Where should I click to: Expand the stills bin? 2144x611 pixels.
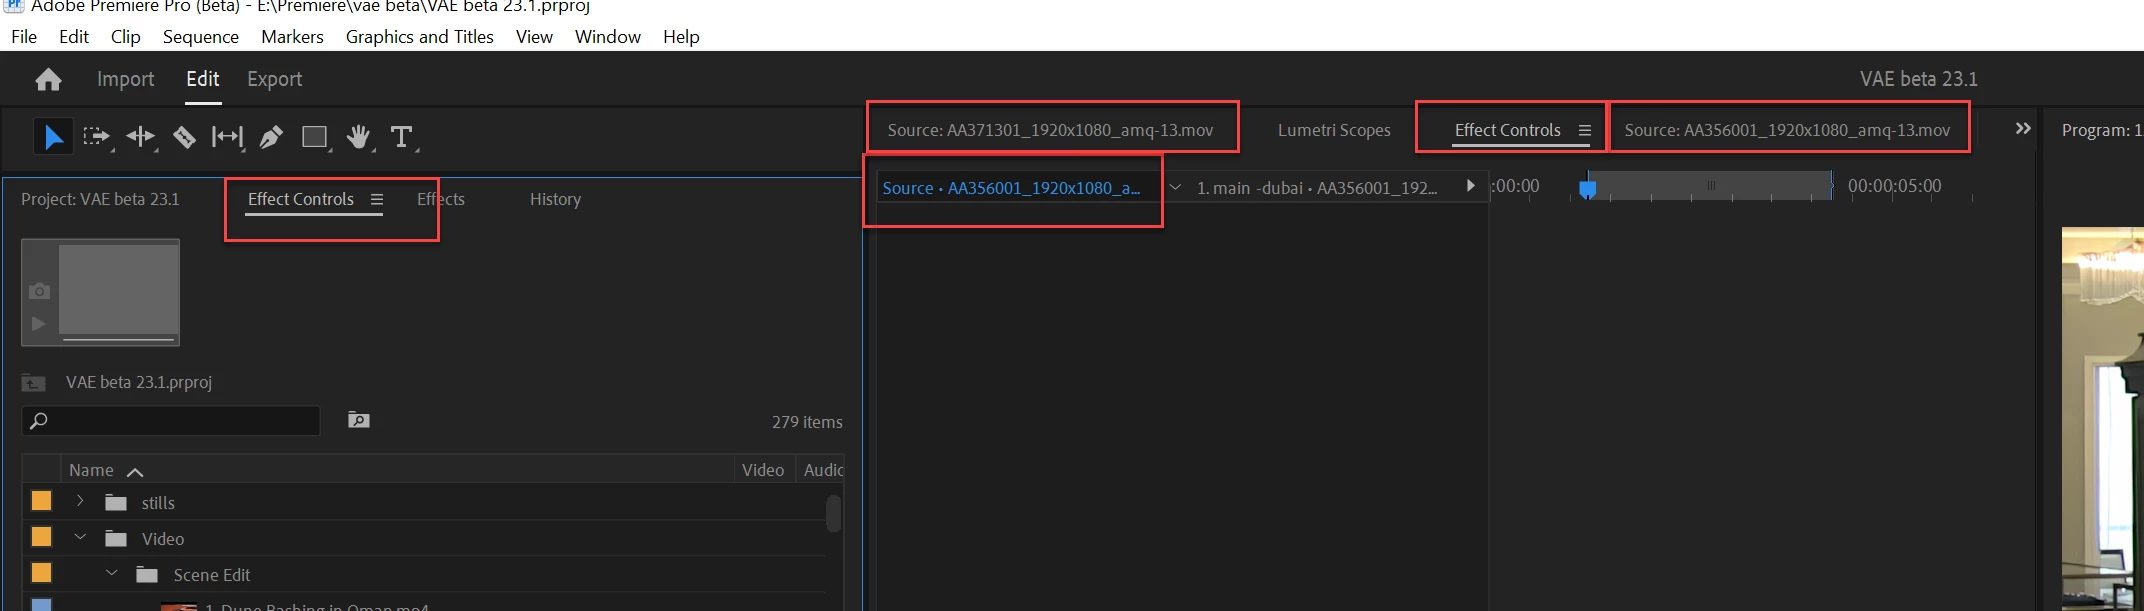[x=80, y=501]
